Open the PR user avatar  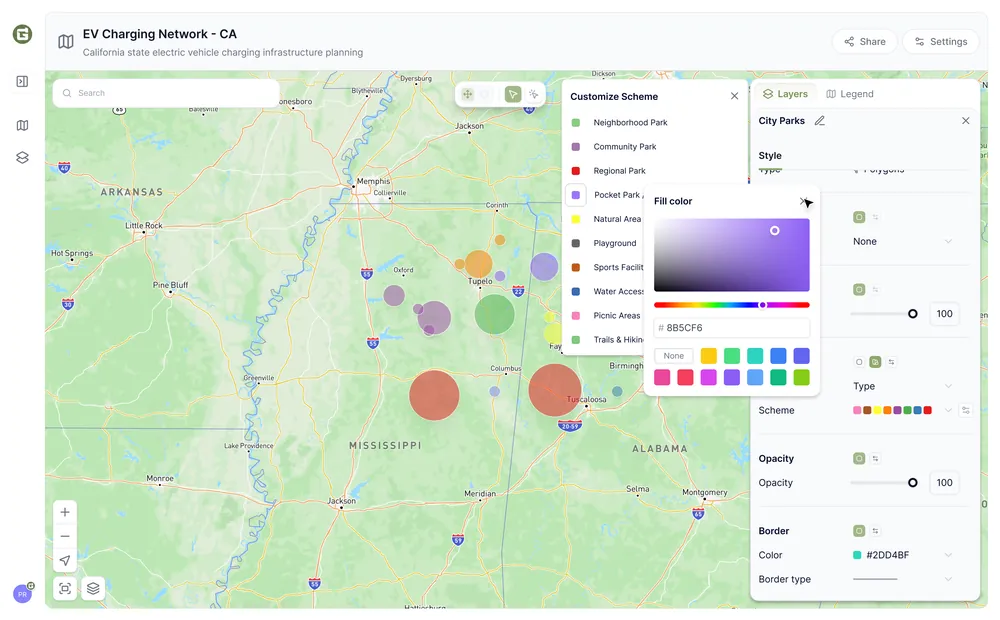(22, 594)
